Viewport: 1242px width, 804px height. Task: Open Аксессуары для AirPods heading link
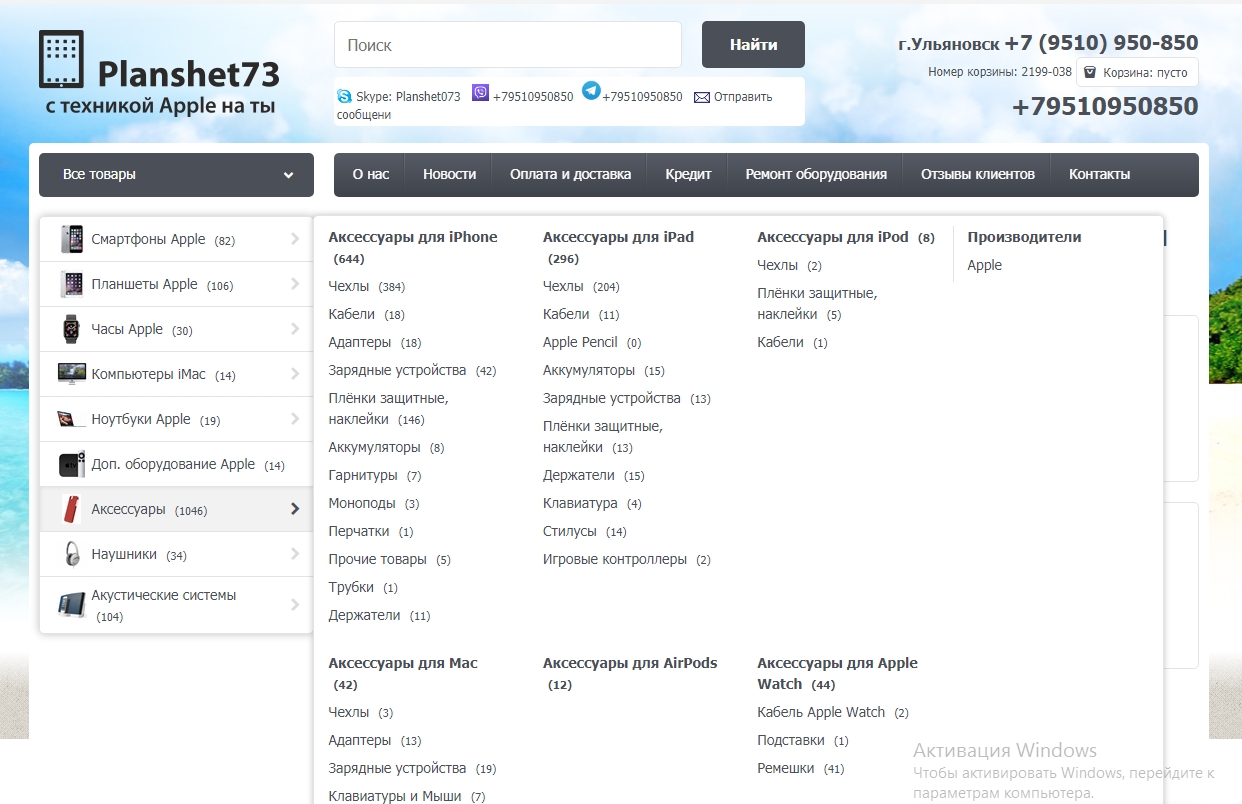(x=630, y=663)
